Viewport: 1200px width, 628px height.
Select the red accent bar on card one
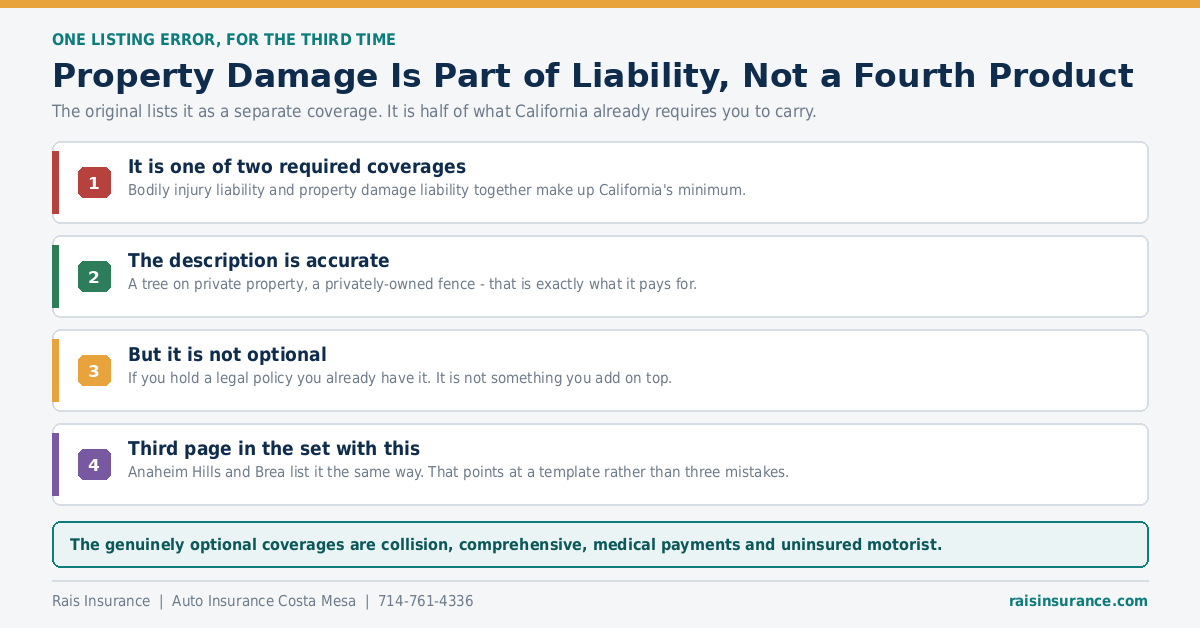click(55, 182)
